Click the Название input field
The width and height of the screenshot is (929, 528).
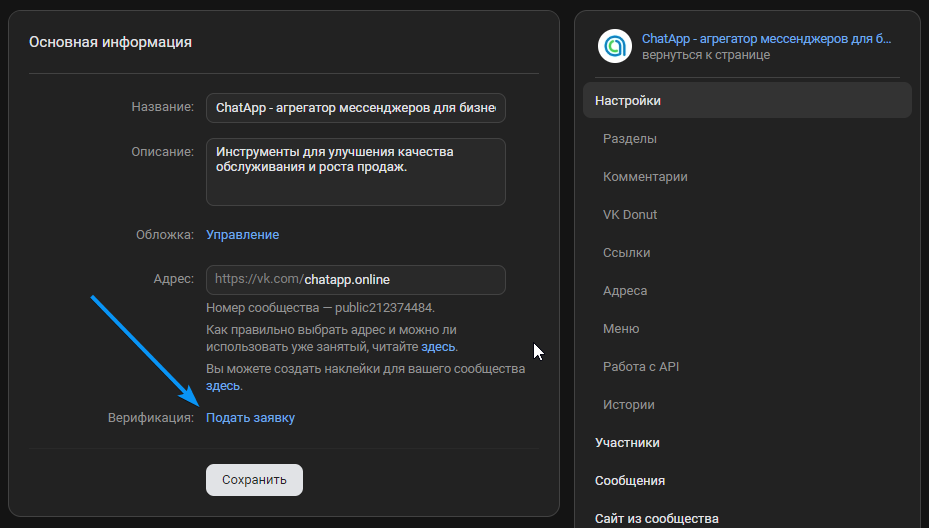click(x=355, y=108)
